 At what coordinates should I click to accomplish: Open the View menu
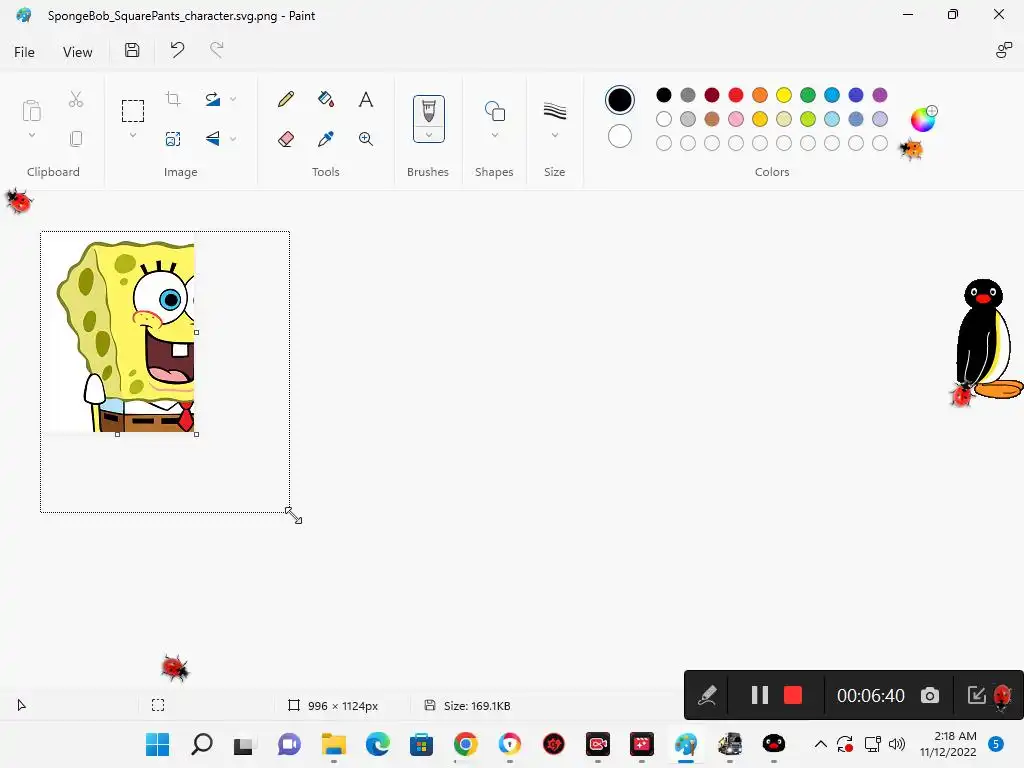(x=77, y=52)
